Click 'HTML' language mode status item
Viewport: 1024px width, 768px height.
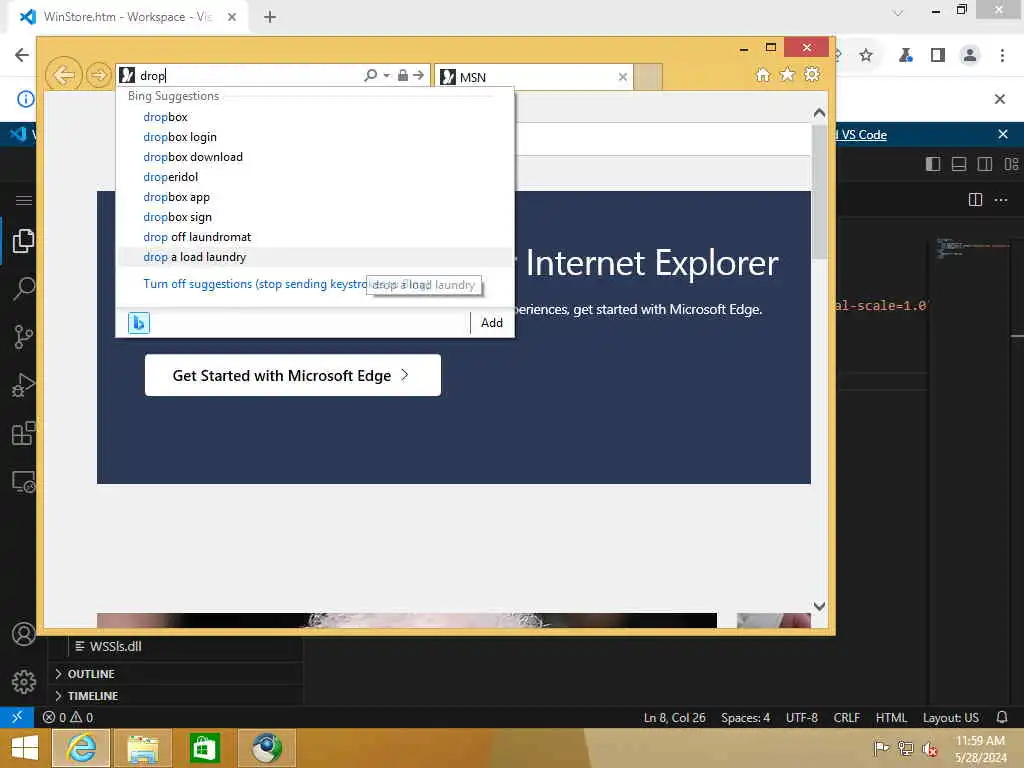tap(891, 717)
